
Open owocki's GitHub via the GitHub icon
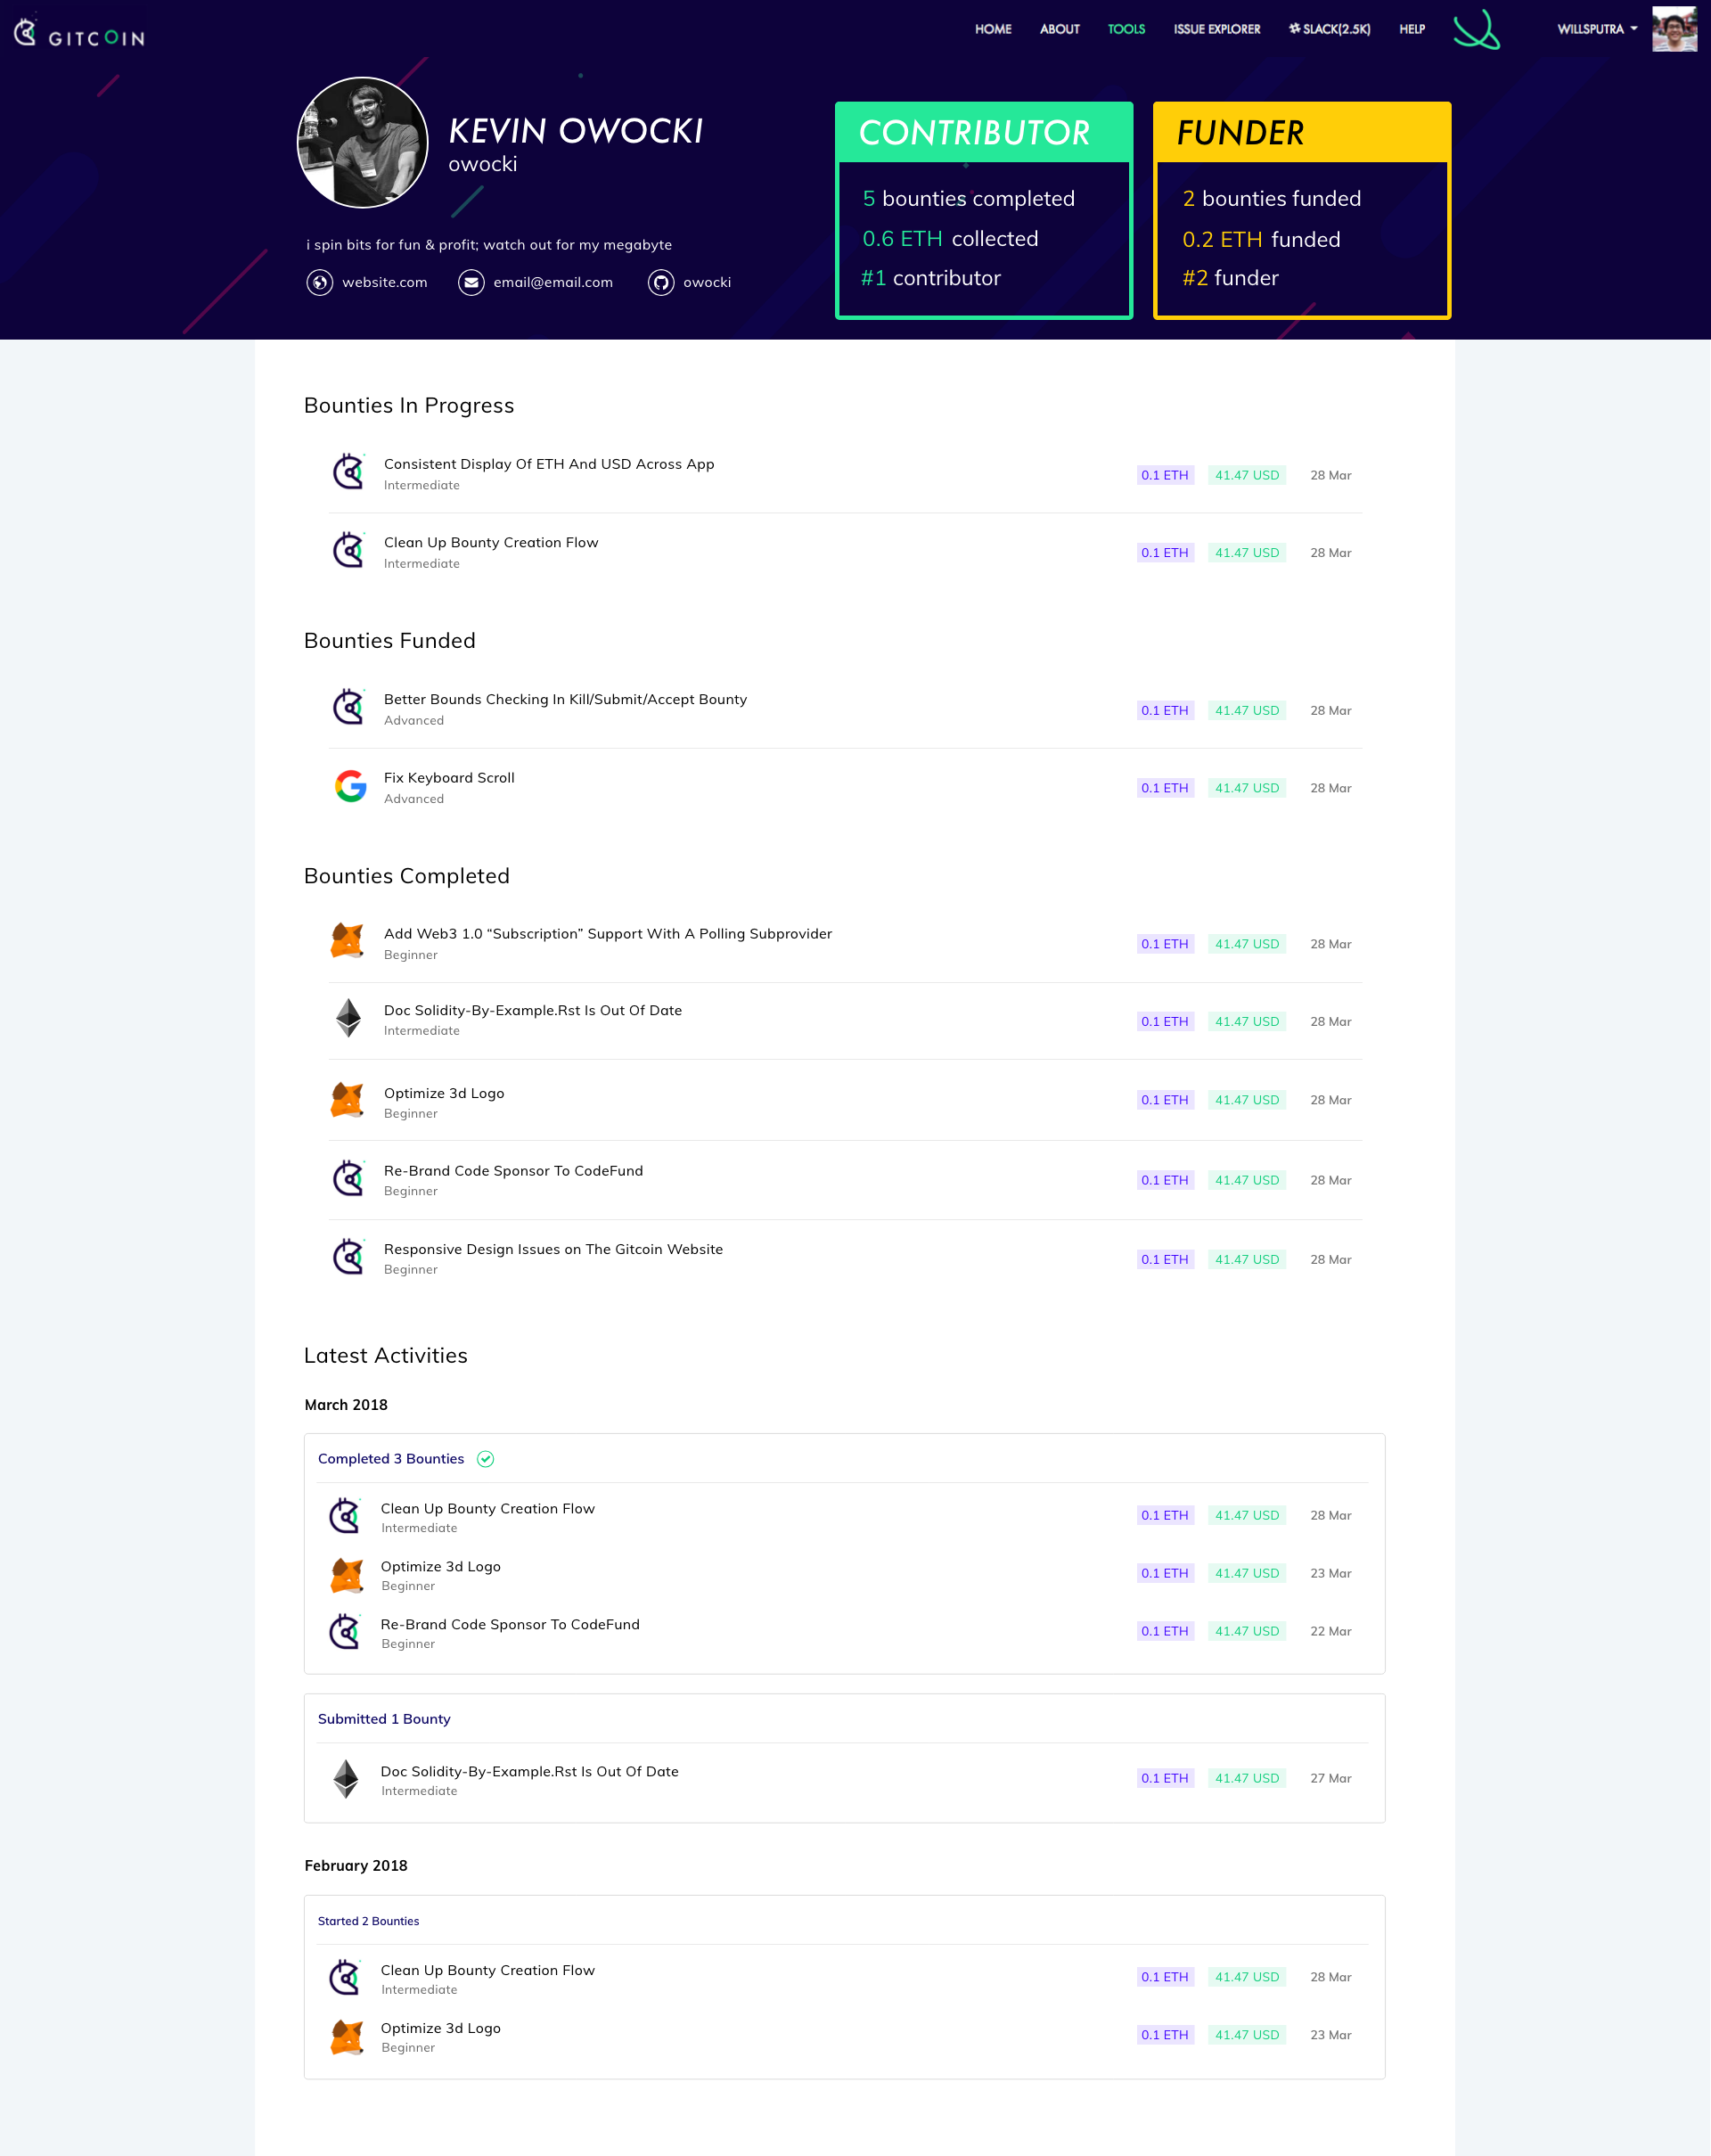tap(661, 283)
